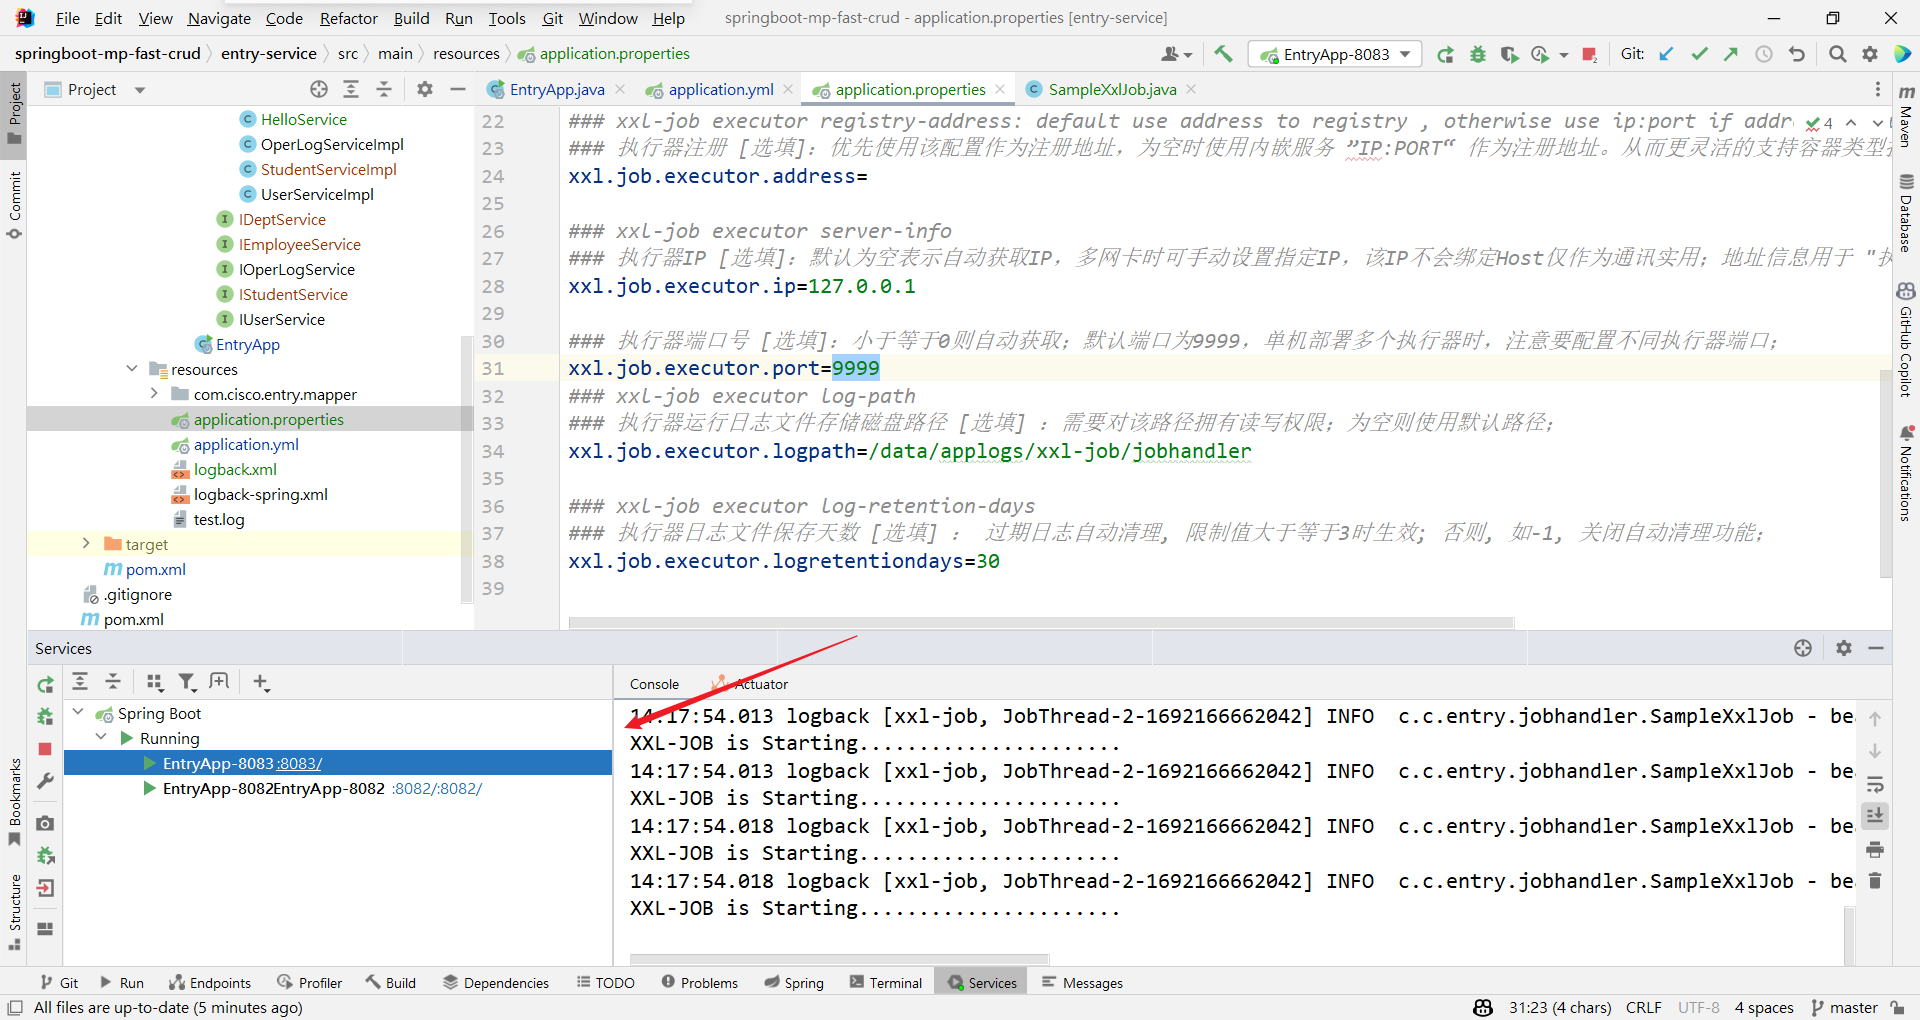
Task: Expand all in the Project panel
Action: [351, 89]
